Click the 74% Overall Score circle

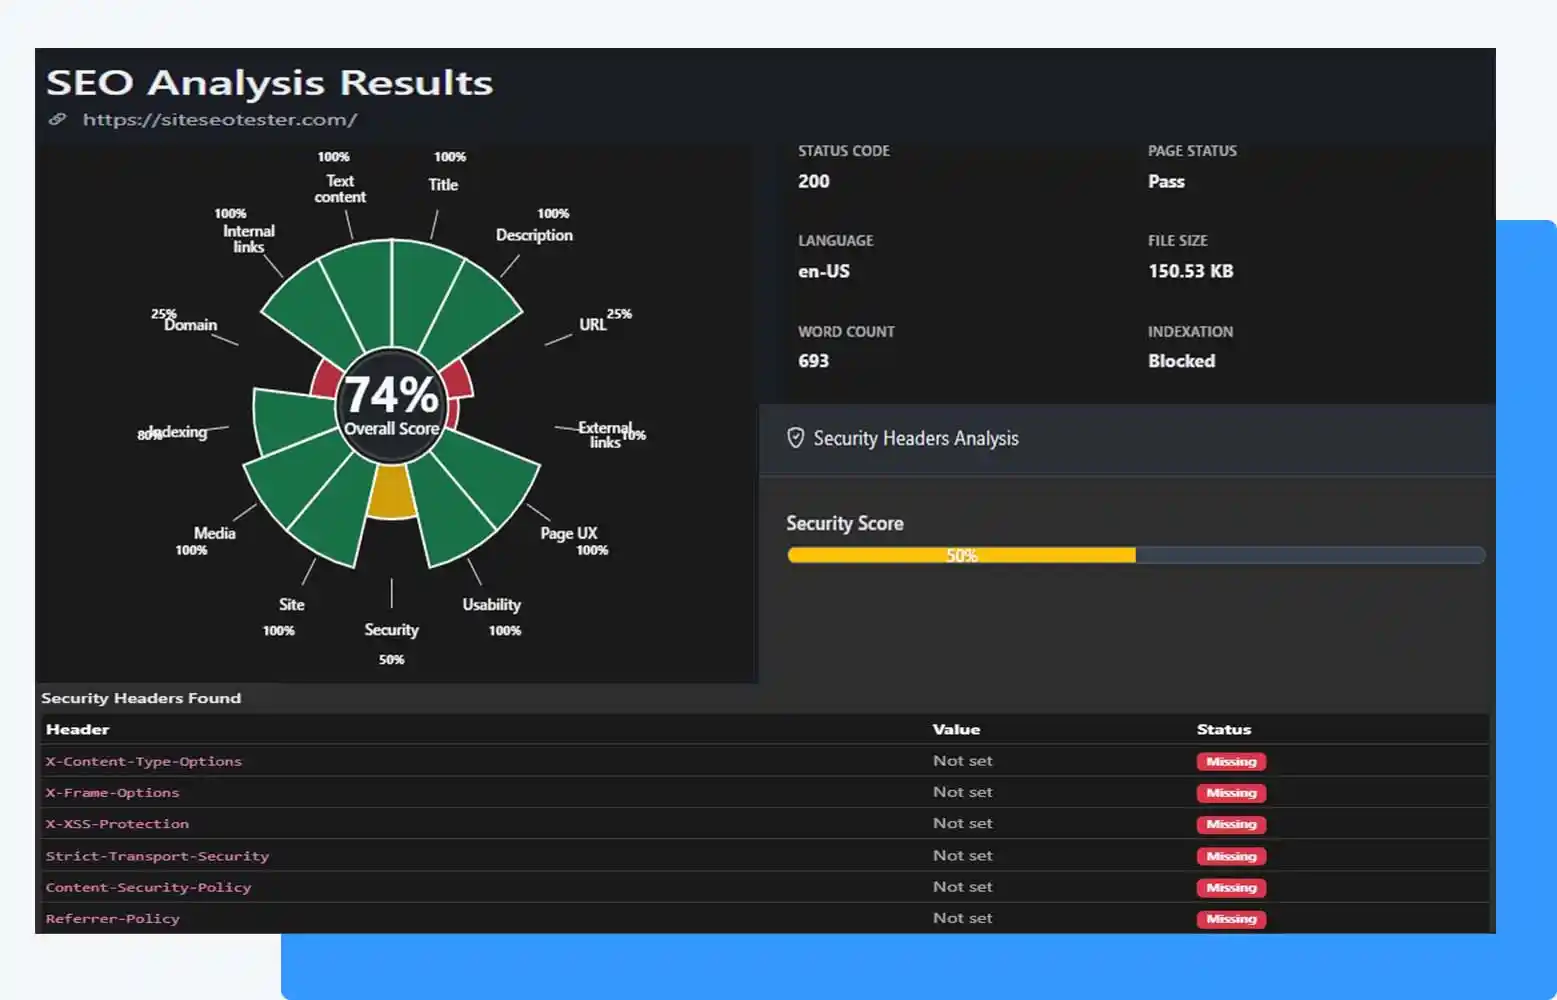391,405
